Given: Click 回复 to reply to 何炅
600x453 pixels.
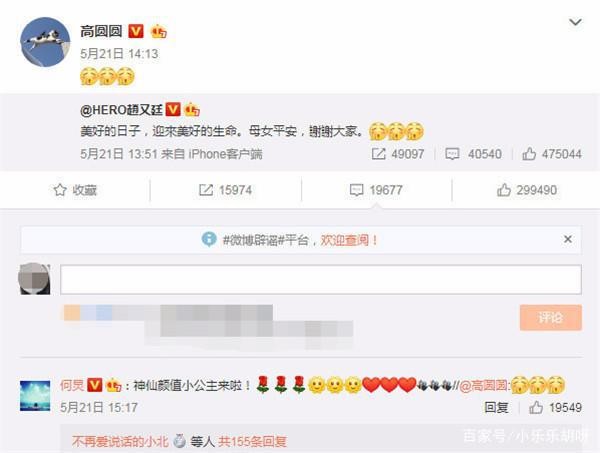Looking at the screenshot, I should [x=496, y=408].
